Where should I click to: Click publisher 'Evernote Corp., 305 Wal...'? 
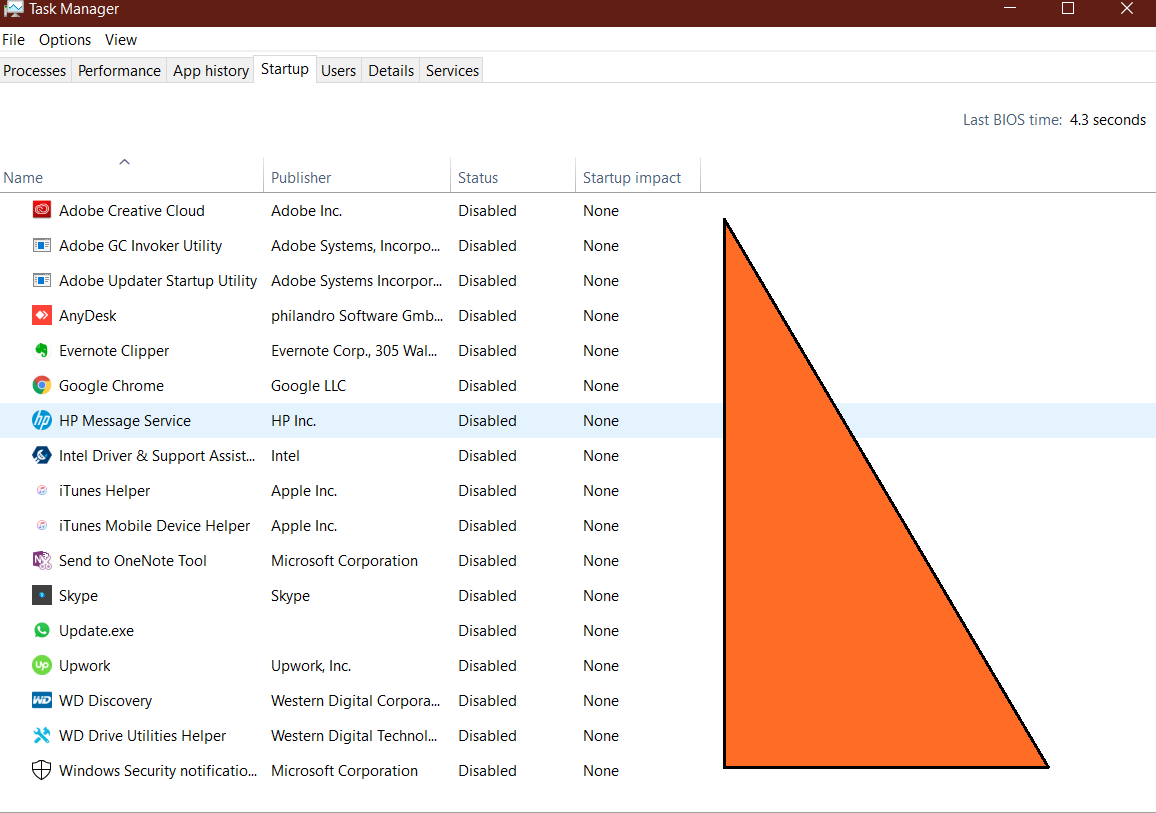pyautogui.click(x=354, y=351)
